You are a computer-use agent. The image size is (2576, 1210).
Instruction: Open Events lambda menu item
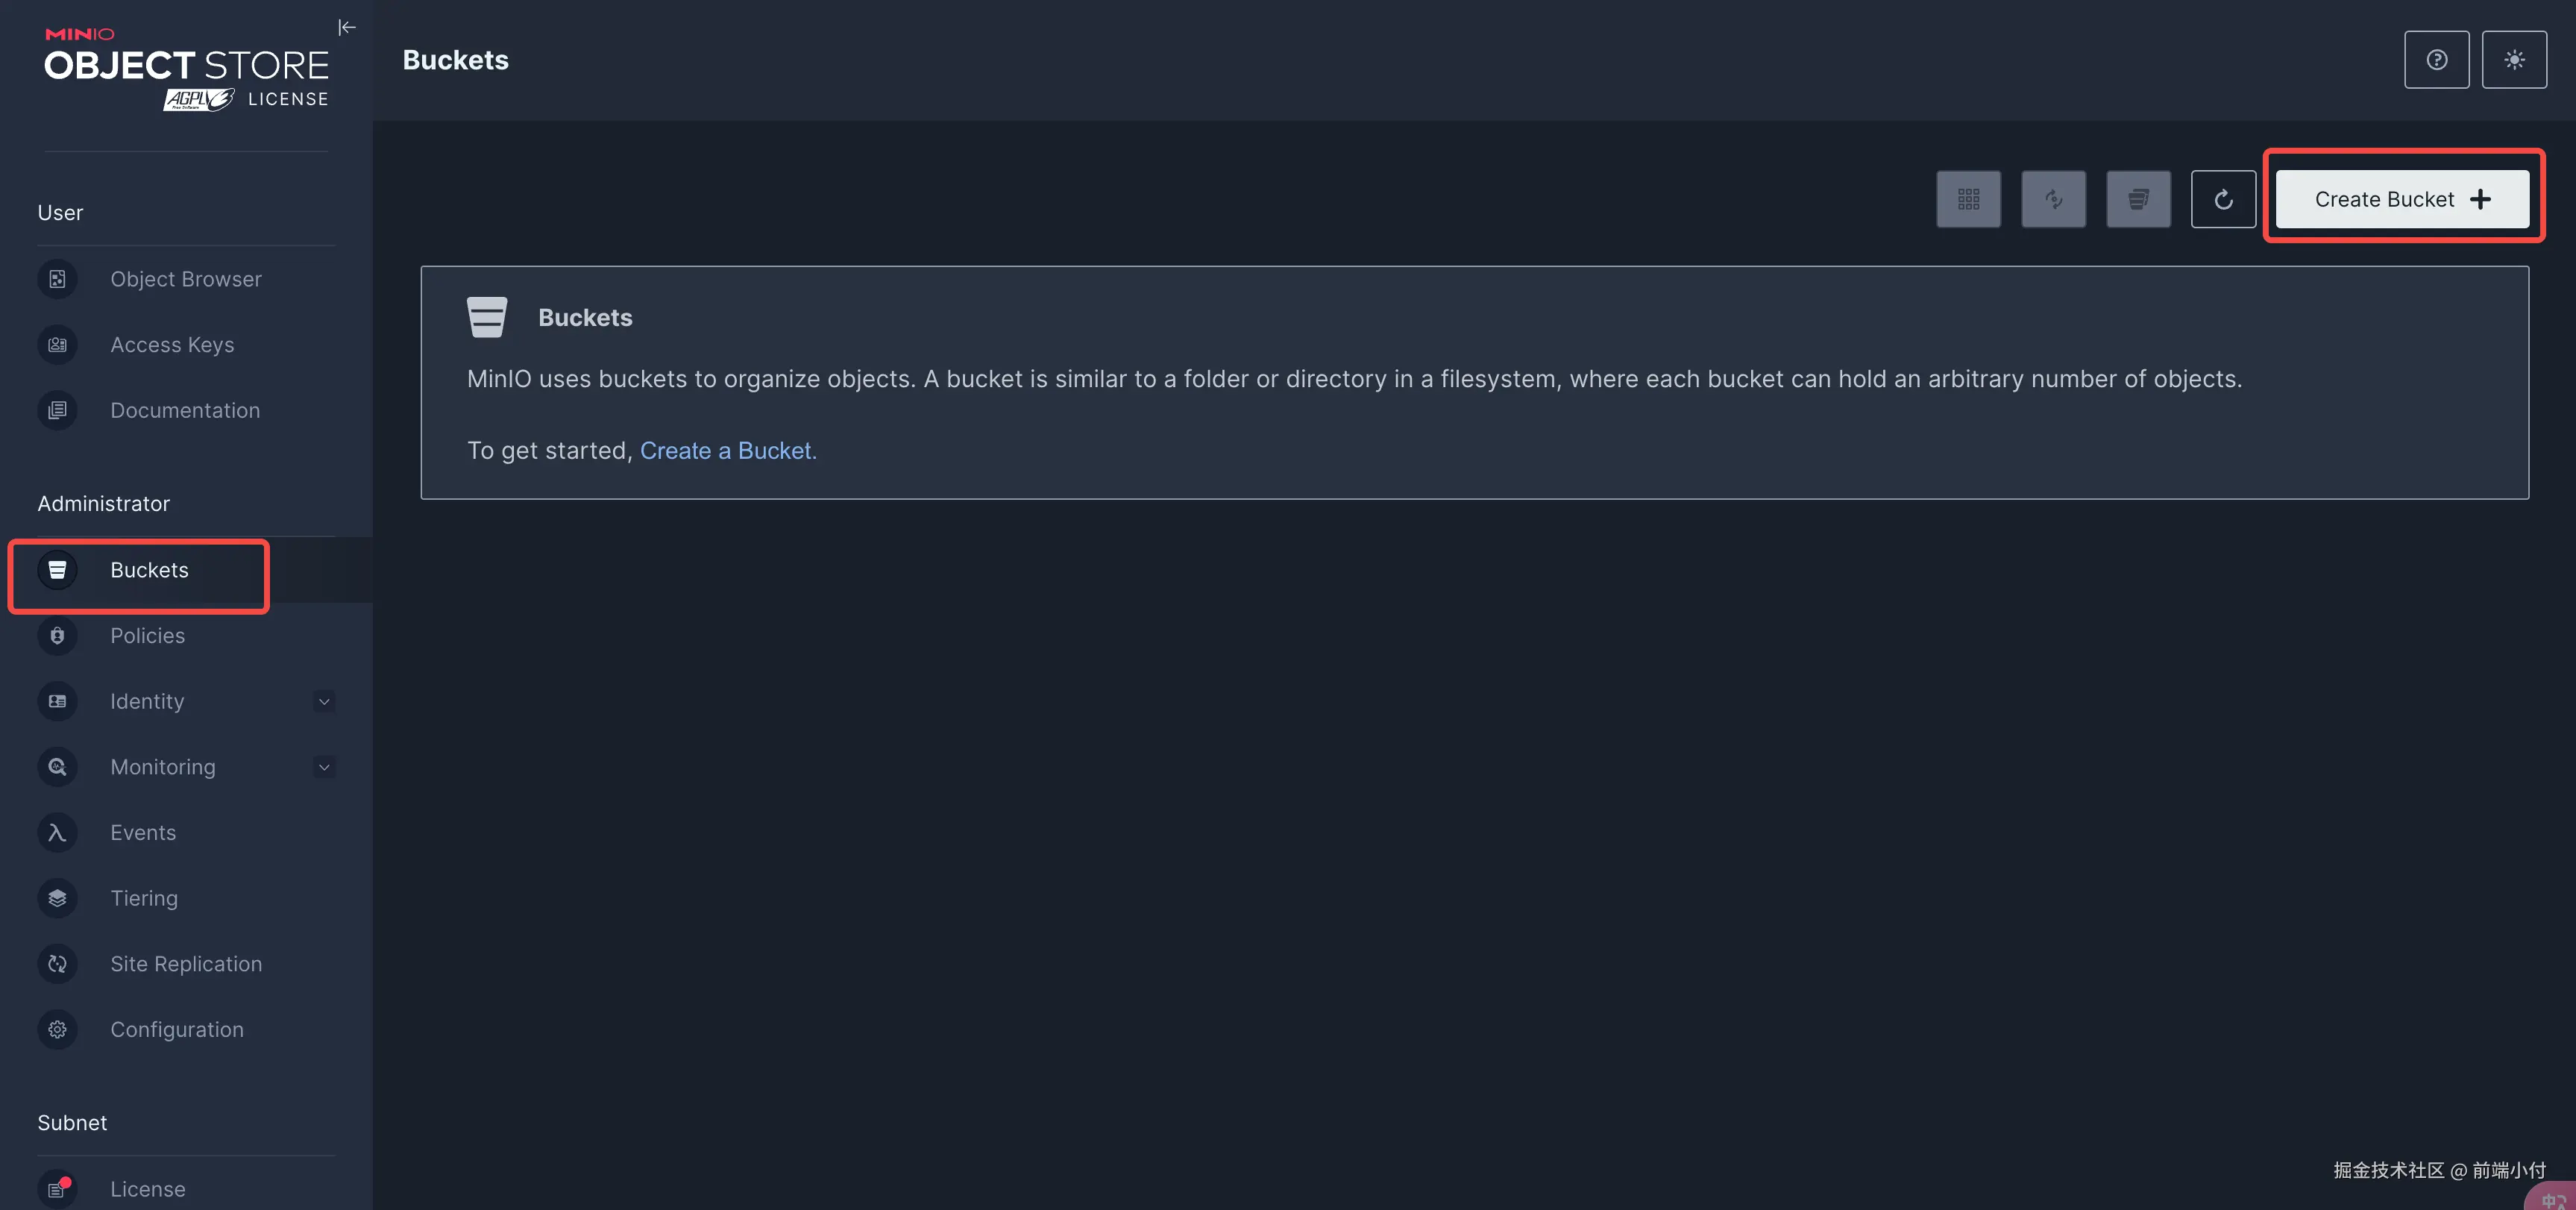click(143, 833)
